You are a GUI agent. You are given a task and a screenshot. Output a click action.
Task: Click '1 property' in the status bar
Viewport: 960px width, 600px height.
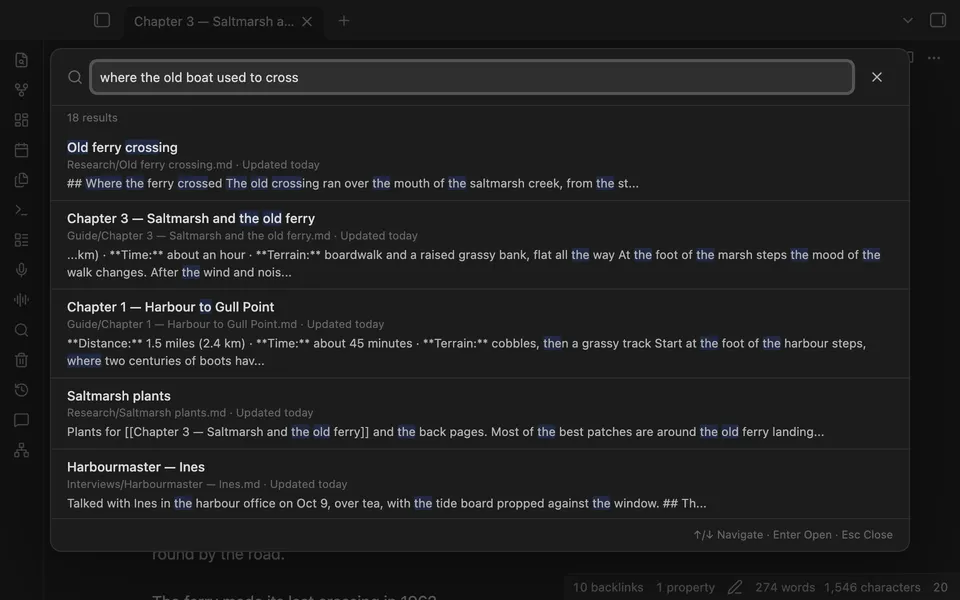686,587
